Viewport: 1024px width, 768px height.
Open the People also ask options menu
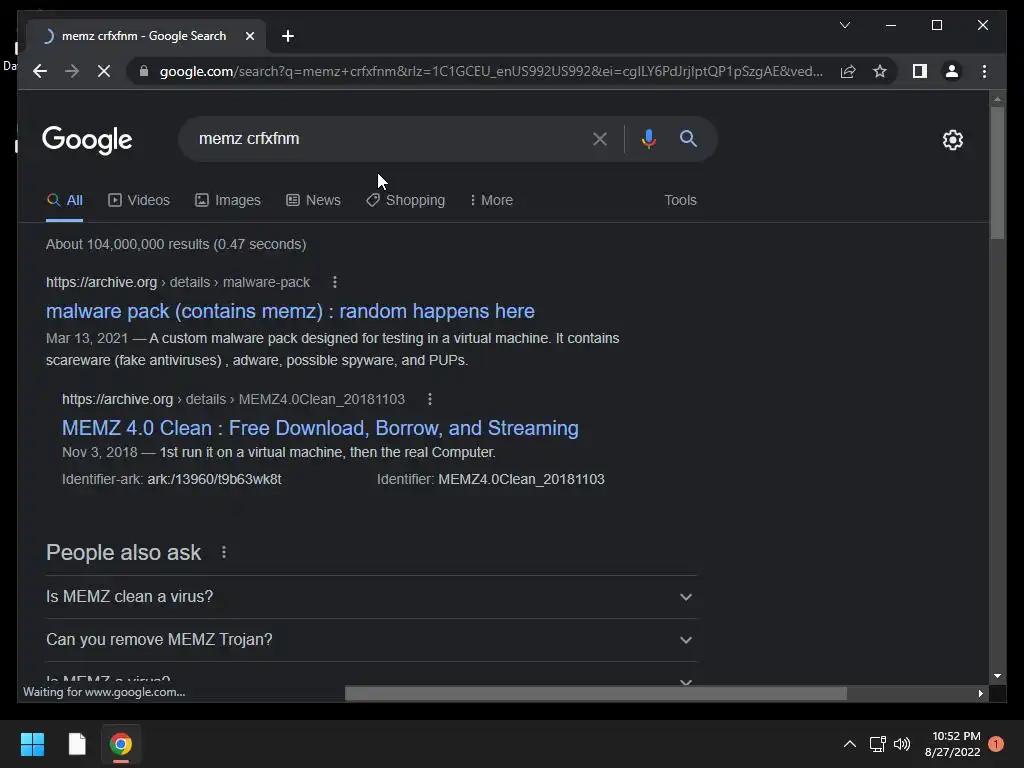(x=223, y=552)
